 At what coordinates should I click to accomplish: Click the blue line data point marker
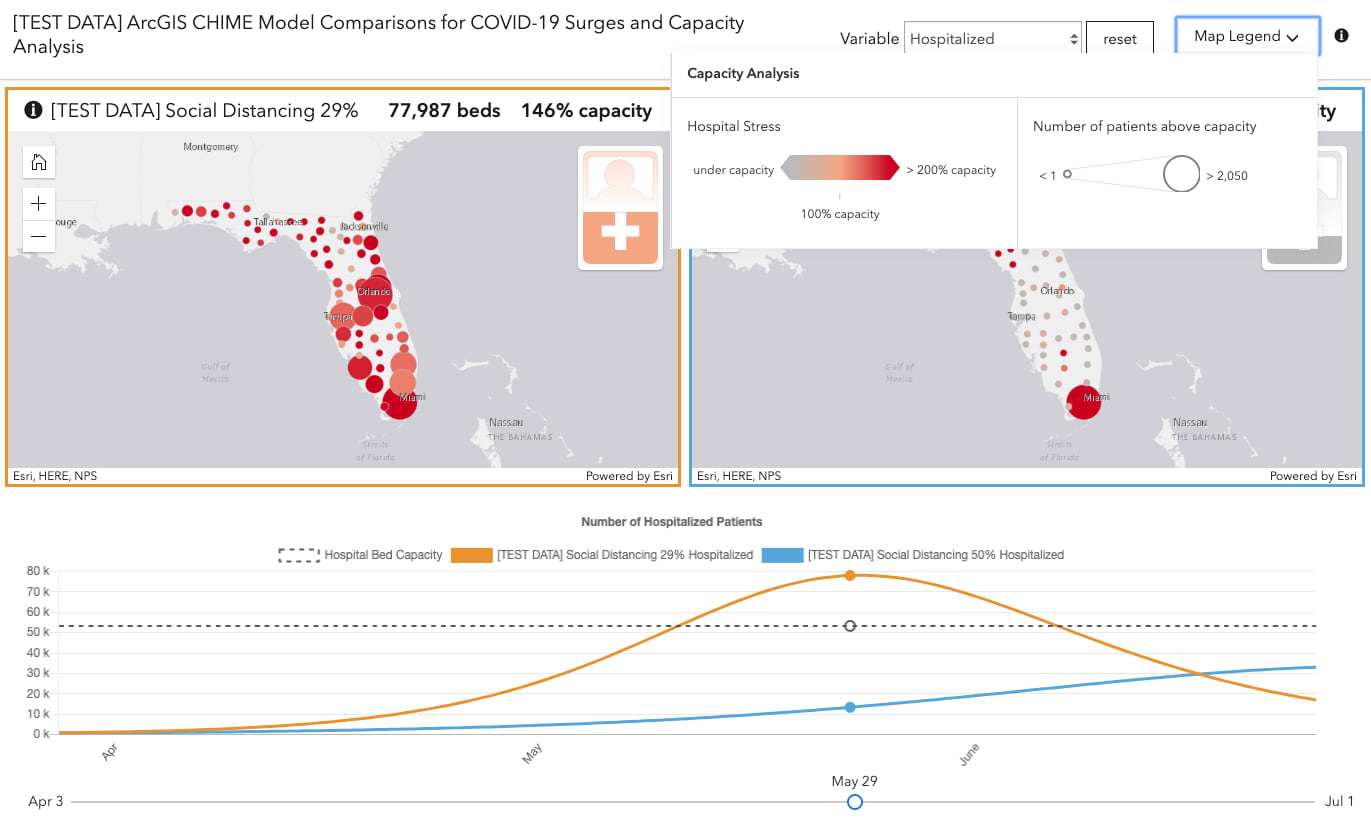(850, 707)
